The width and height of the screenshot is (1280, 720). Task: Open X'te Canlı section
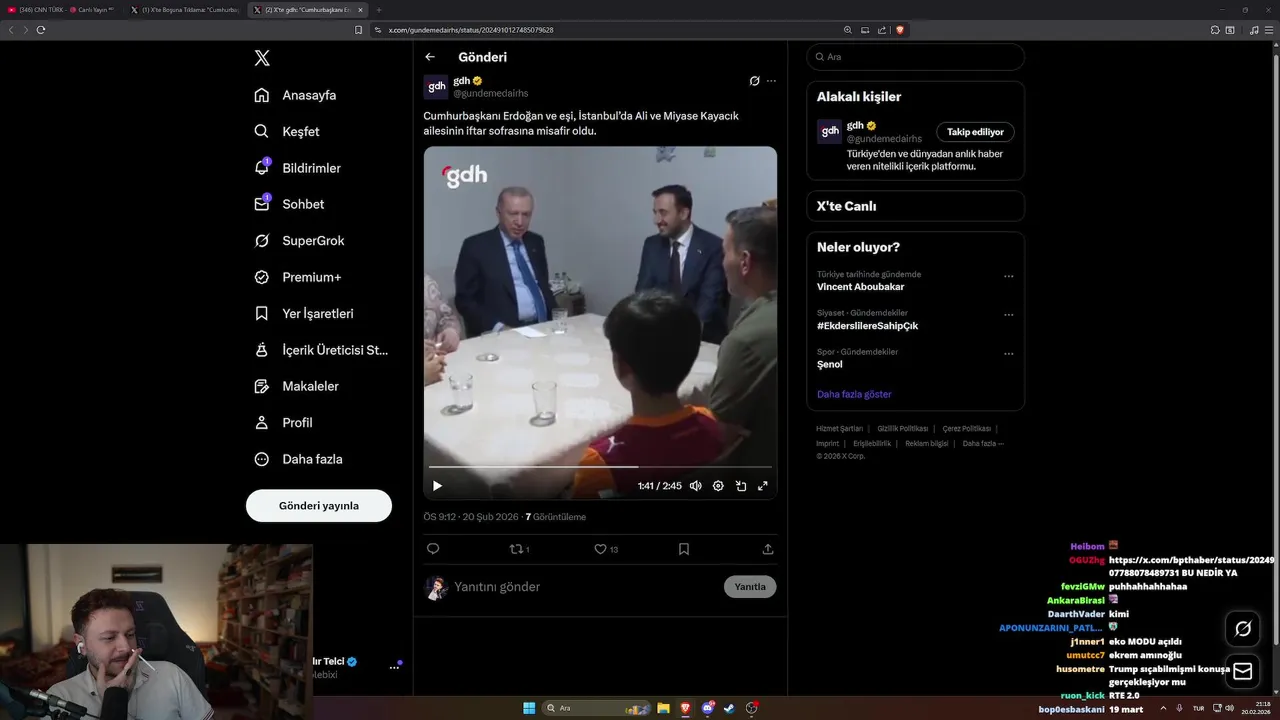pyautogui.click(x=915, y=206)
